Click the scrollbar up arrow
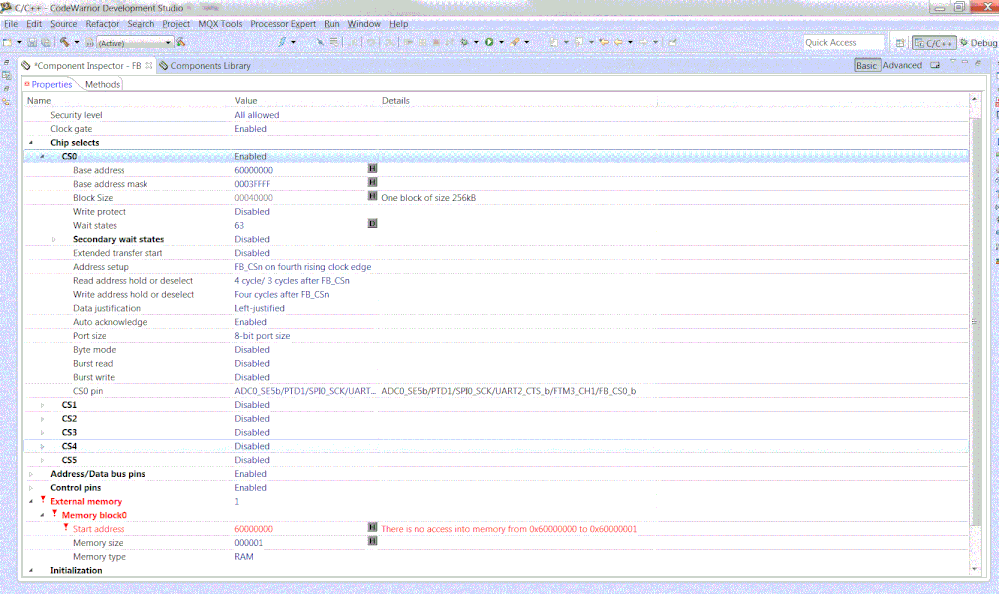This screenshot has width=999, height=594. [974, 99]
